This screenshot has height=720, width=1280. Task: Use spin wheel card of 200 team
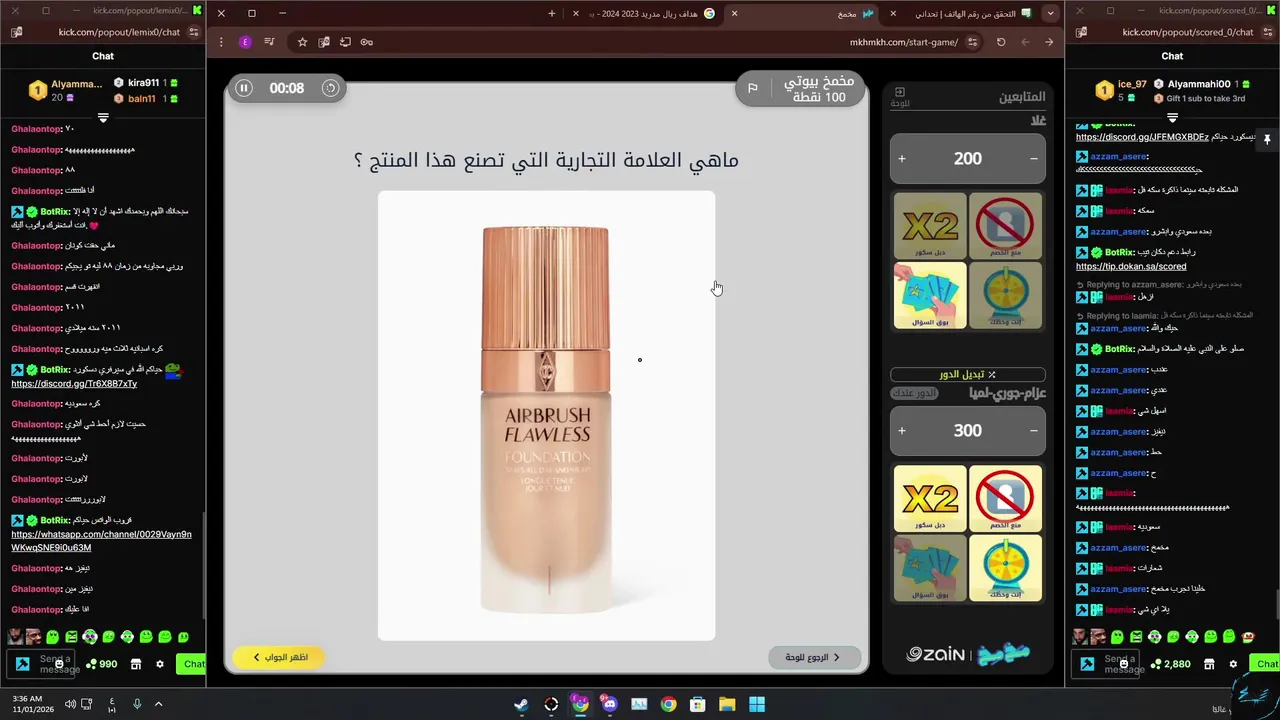(1005, 295)
